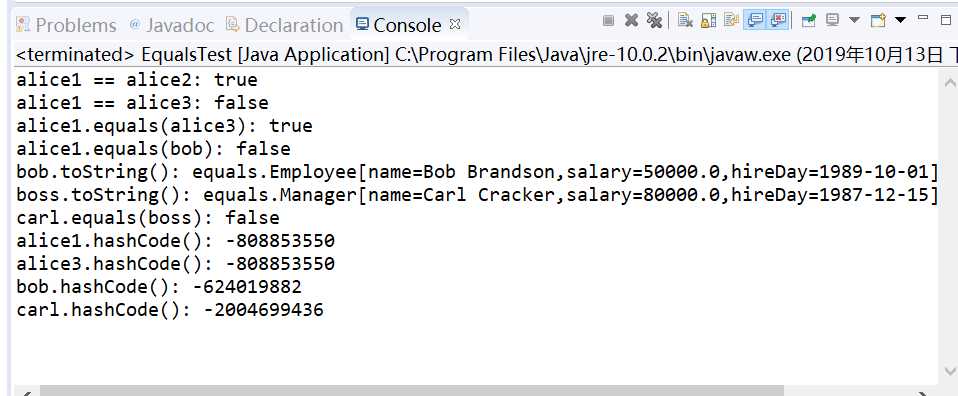Open the Javadoc tab

[x=172, y=25]
